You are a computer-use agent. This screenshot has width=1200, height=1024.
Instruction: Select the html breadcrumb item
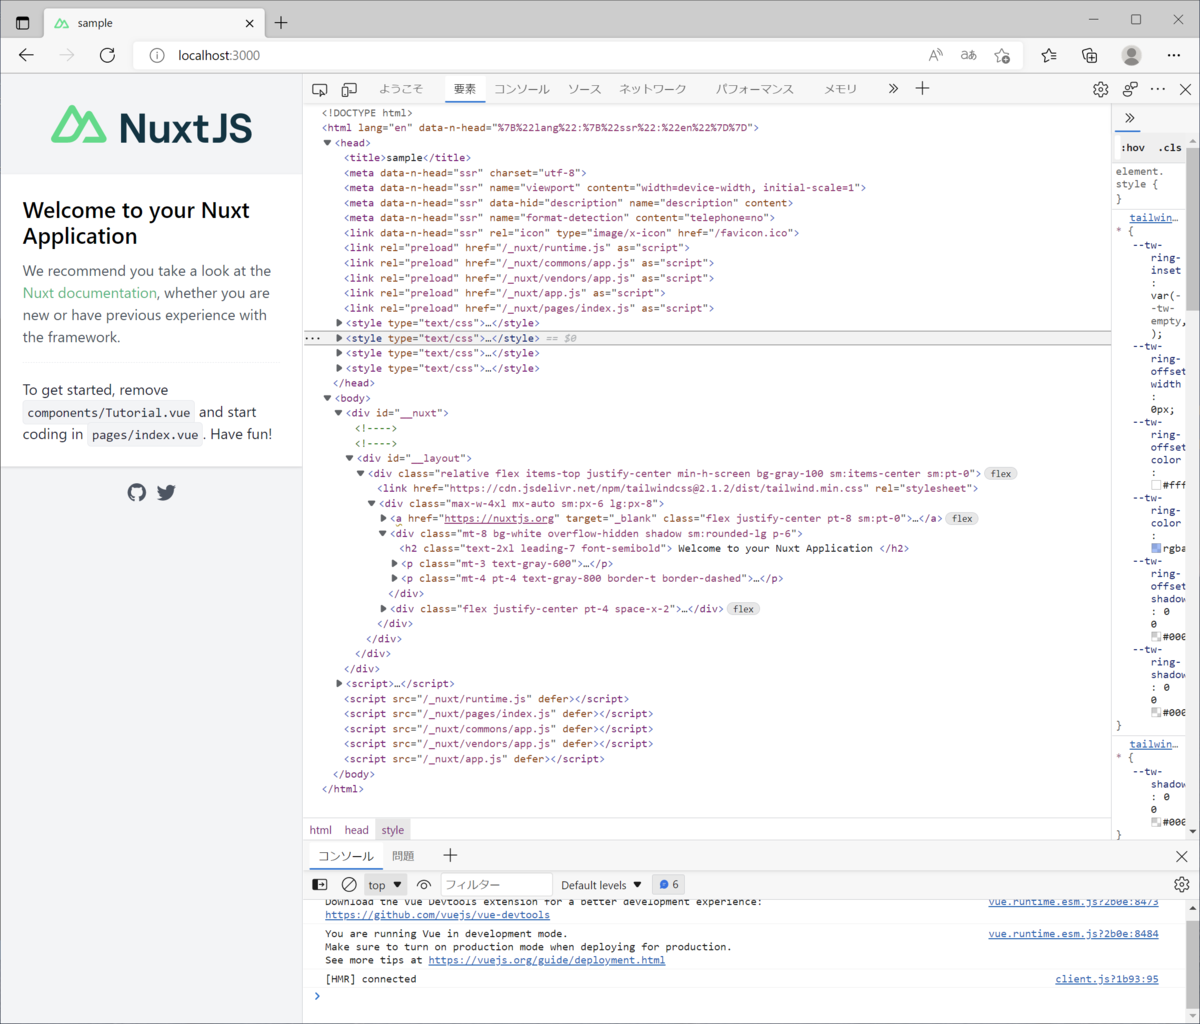coord(320,830)
